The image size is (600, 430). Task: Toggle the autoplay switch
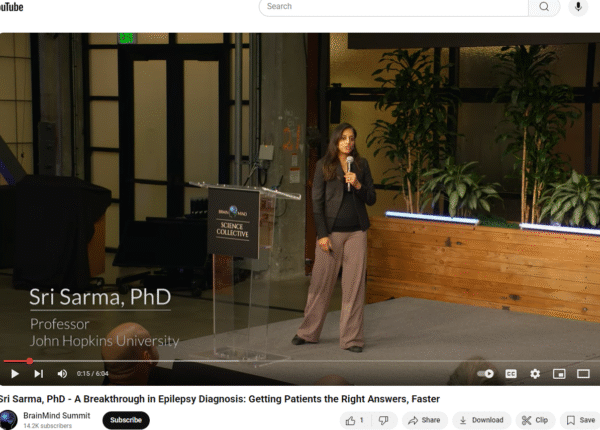point(486,373)
